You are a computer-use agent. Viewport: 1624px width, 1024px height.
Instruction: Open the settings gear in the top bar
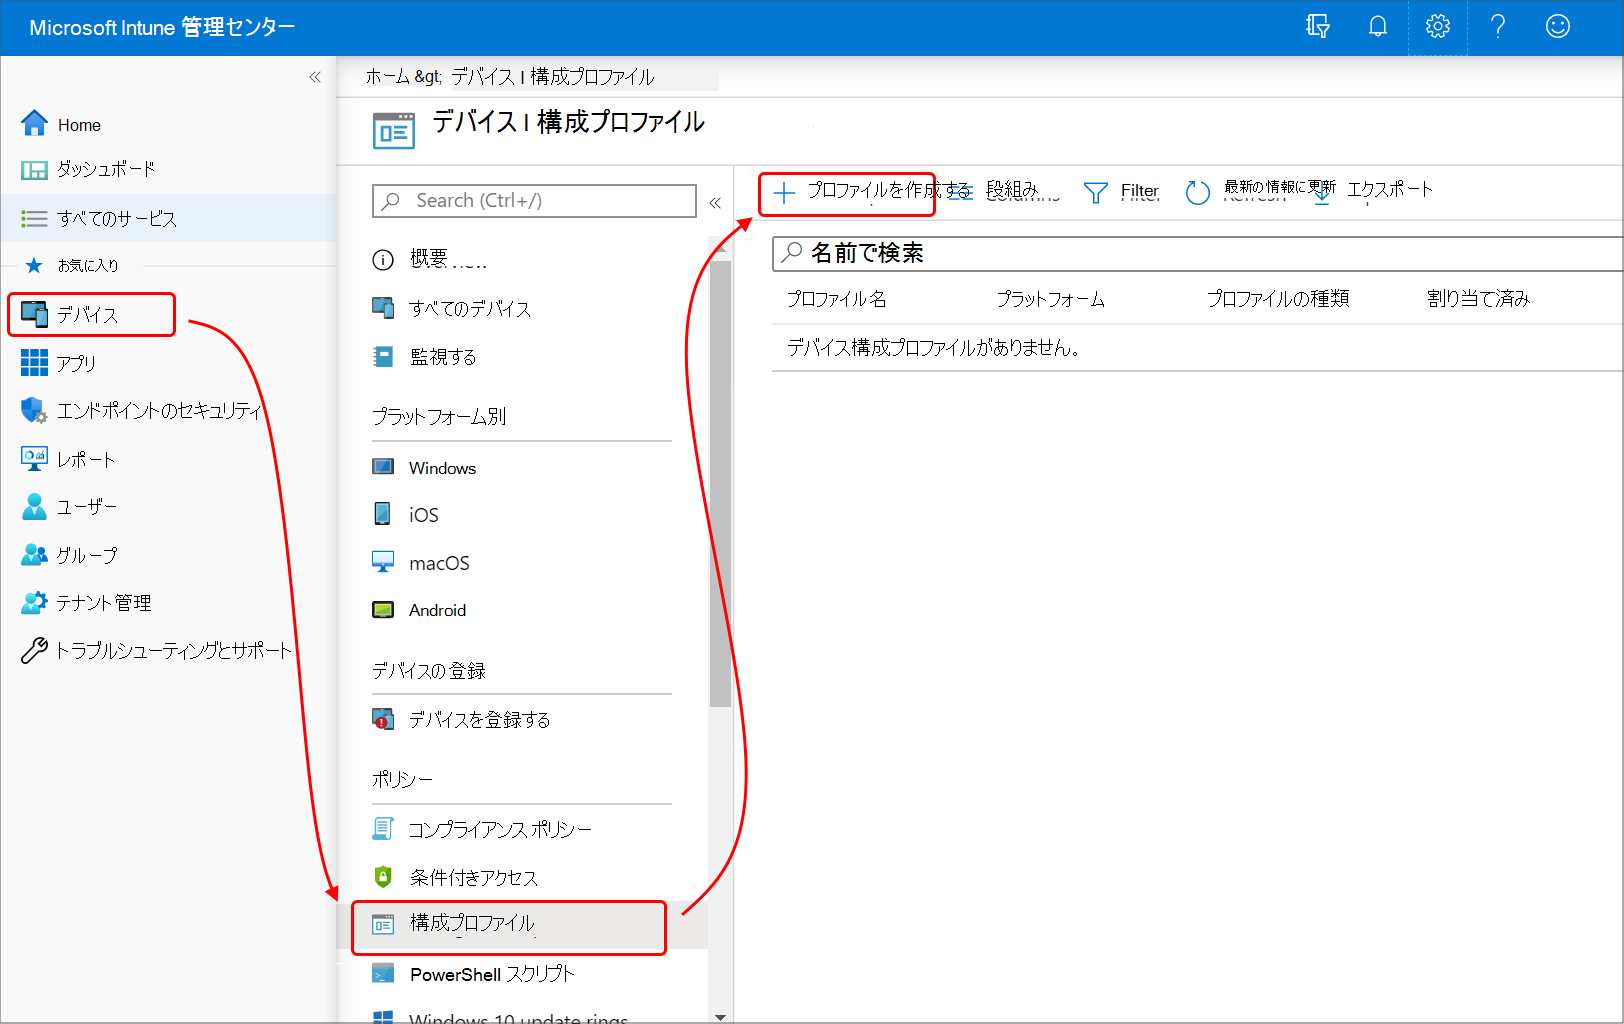(1437, 26)
